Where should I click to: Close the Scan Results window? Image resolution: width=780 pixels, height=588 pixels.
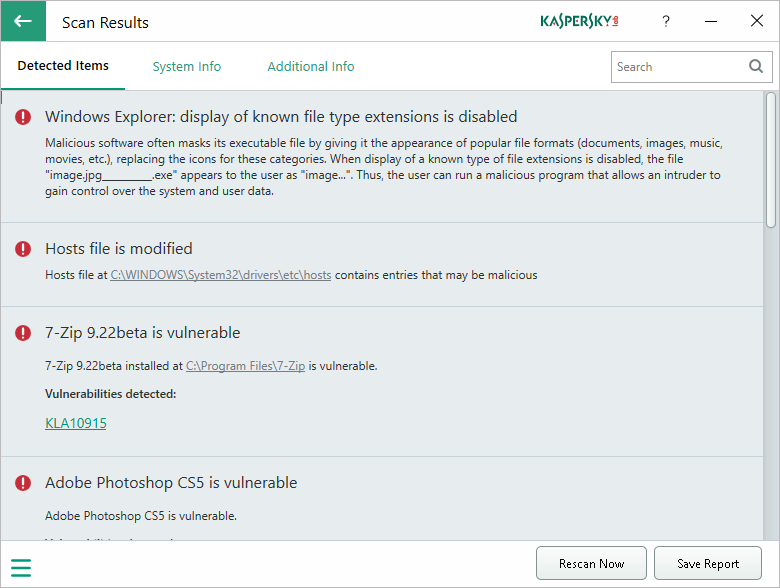pyautogui.click(x=757, y=21)
